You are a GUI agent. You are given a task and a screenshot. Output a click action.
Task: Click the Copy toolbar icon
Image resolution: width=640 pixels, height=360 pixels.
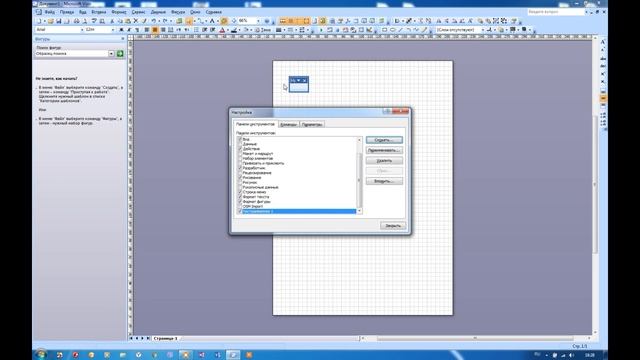pyautogui.click(x=120, y=21)
